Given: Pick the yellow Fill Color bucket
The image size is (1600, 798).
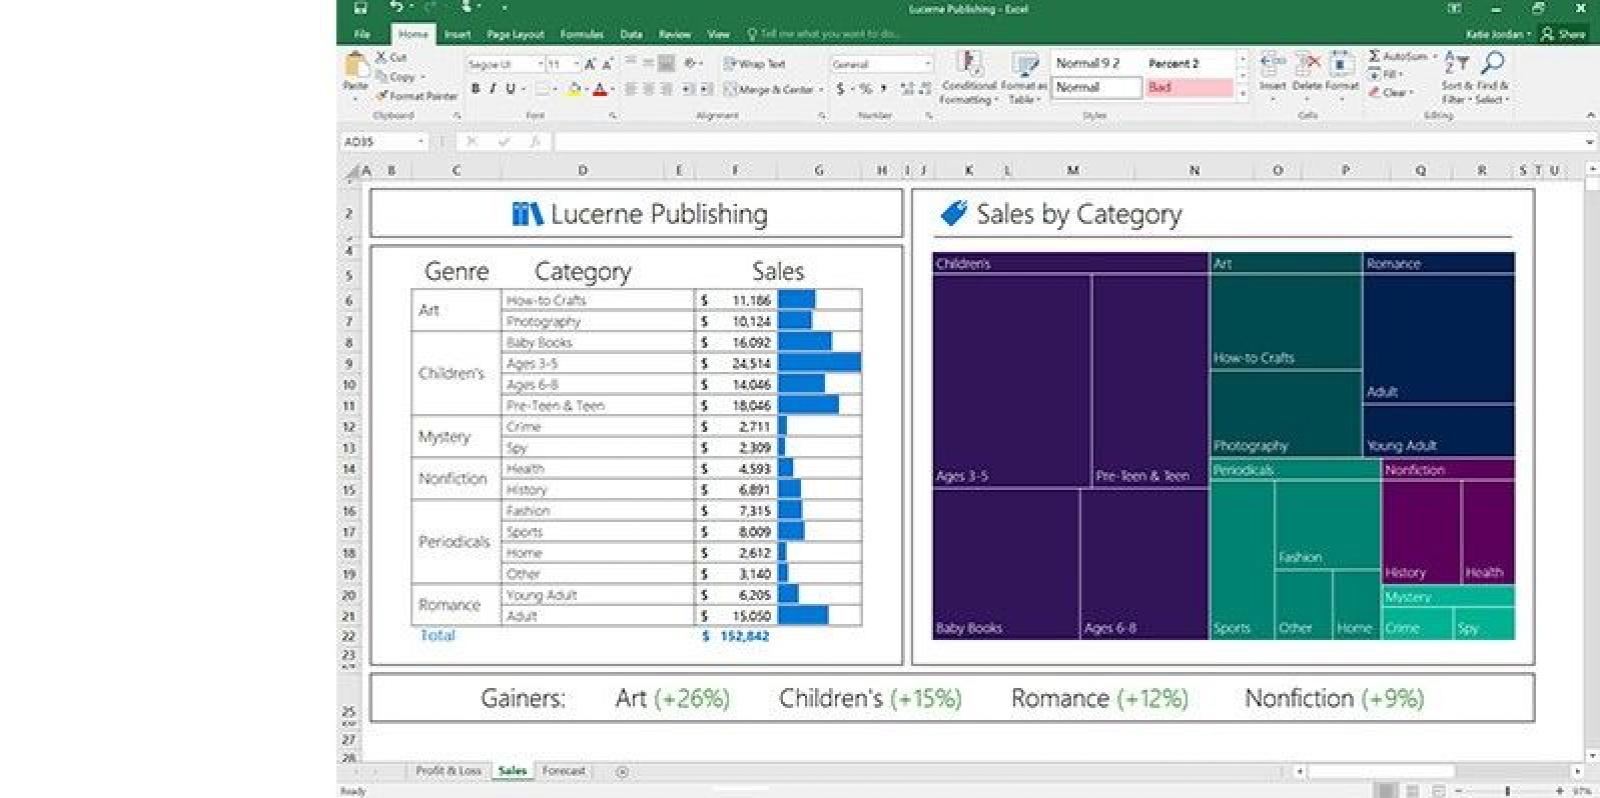Looking at the screenshot, I should (x=574, y=89).
